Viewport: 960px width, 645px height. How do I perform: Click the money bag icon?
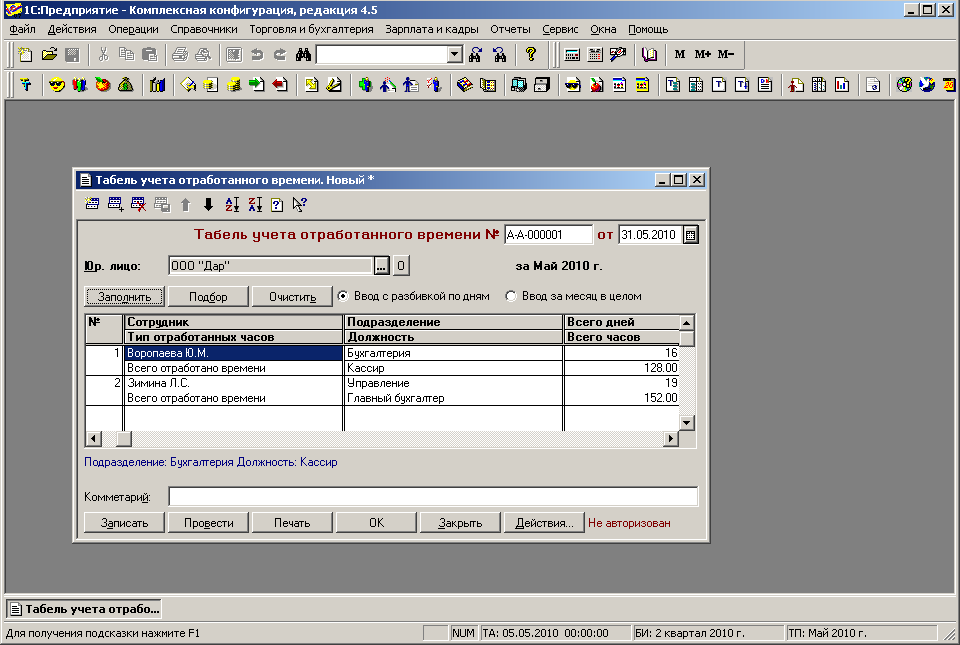(x=126, y=85)
